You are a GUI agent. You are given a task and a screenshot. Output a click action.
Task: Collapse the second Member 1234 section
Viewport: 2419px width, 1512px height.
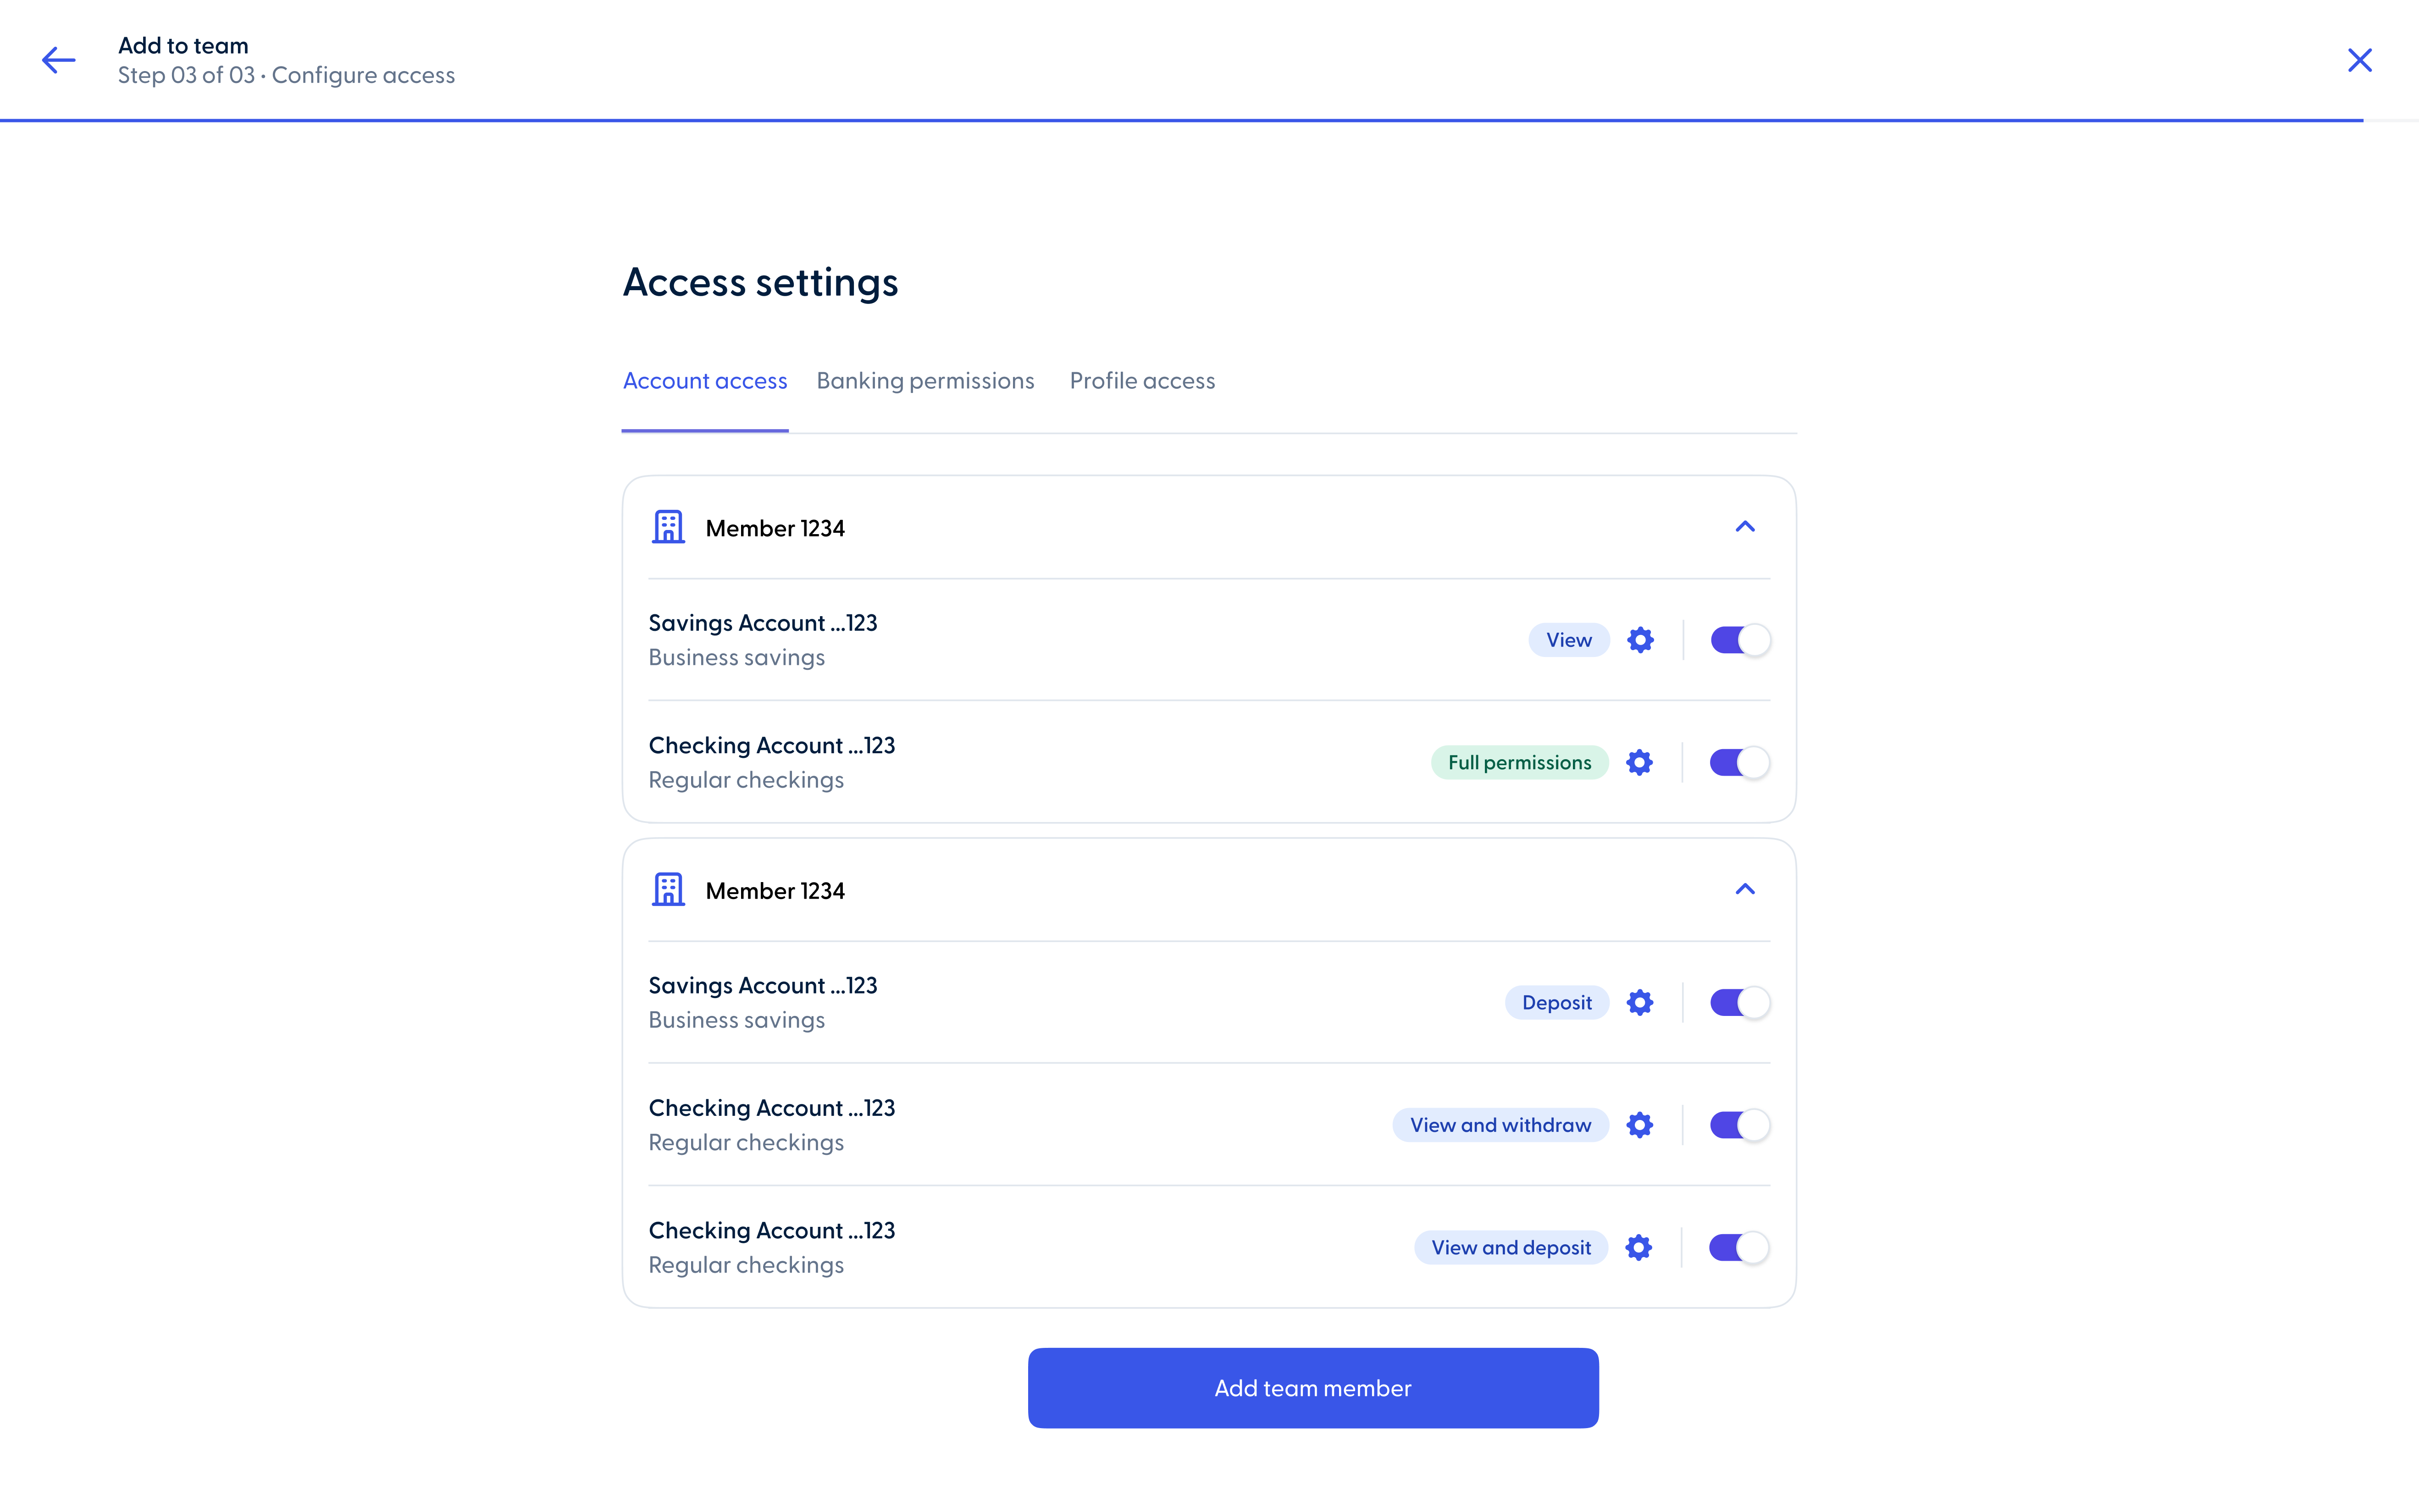1745,889
